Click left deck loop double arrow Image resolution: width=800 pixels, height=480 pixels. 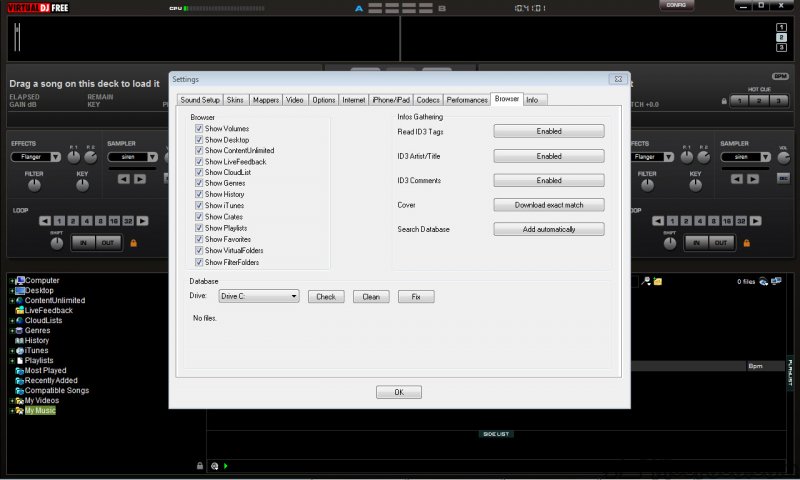(x=142, y=221)
